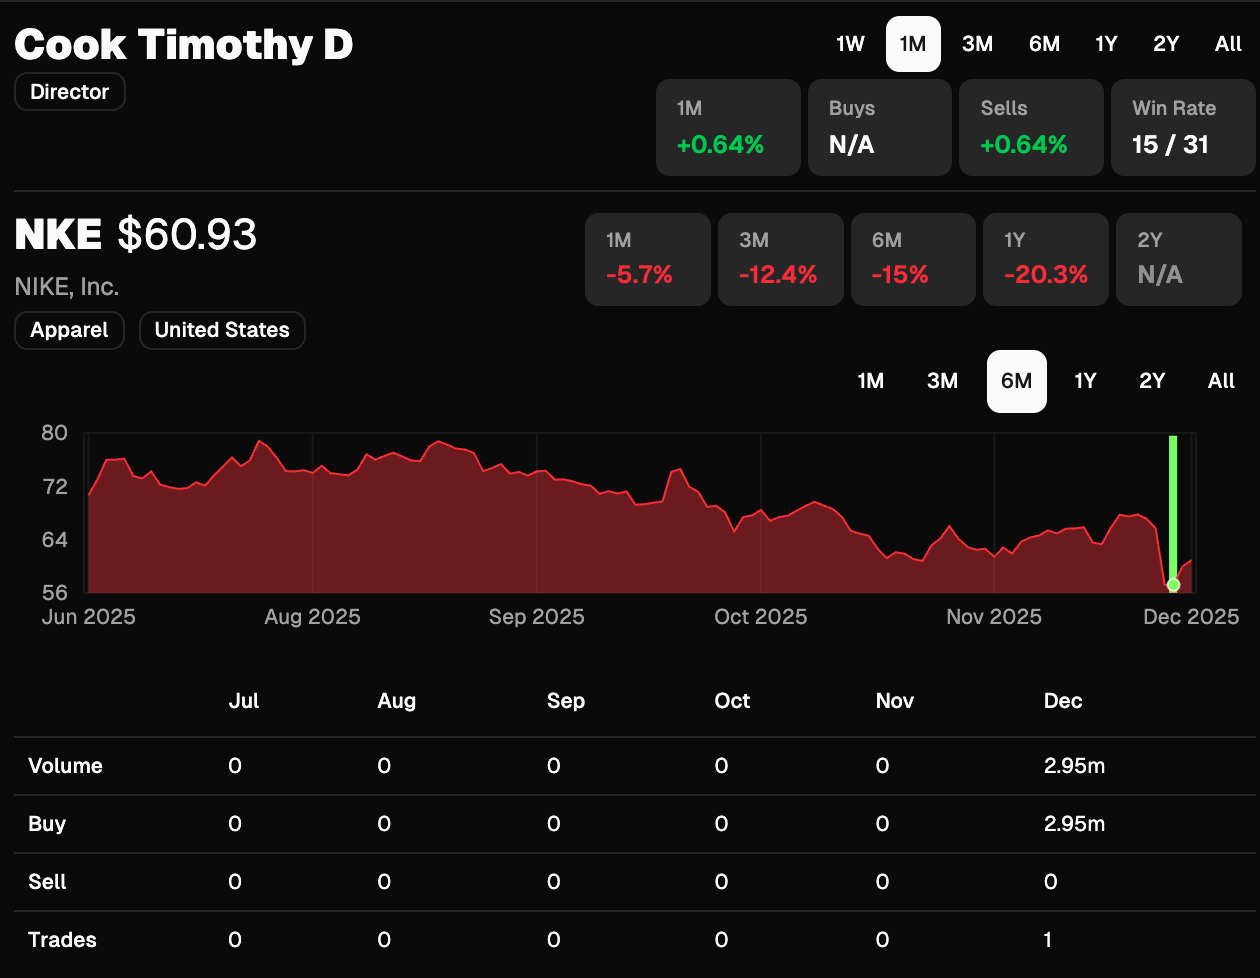This screenshot has width=1260, height=978.
Task: Click the Sell row label
Action: 47,882
